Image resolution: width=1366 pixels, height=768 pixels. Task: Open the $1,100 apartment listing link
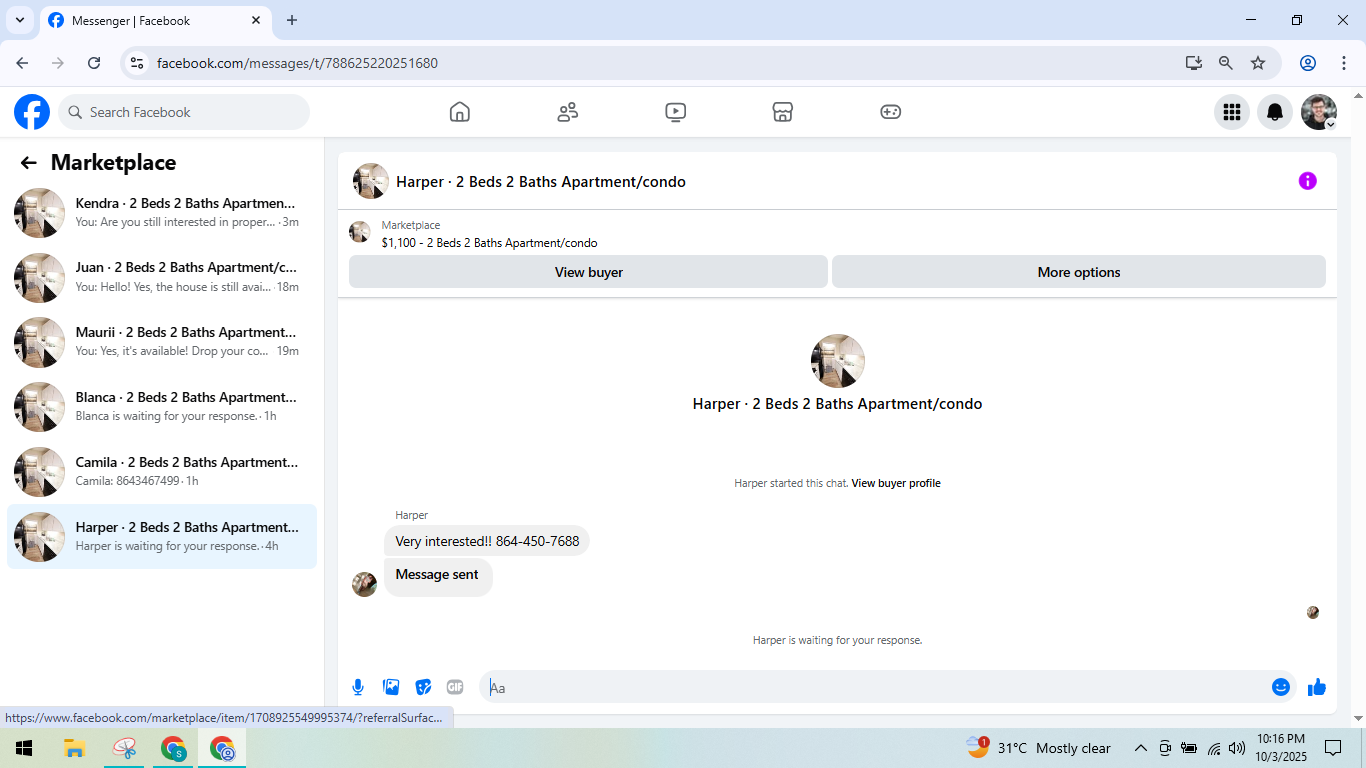(x=489, y=243)
